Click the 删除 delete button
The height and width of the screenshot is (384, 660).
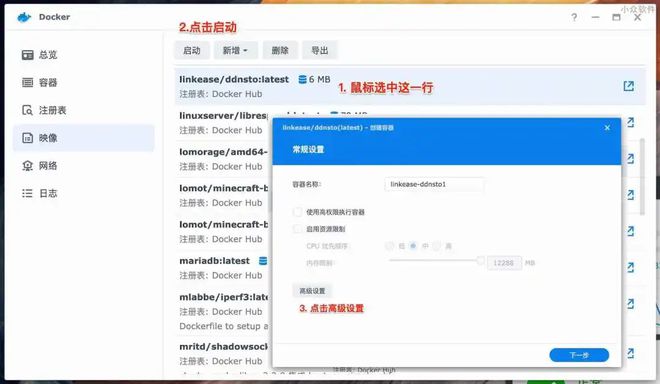pyautogui.click(x=280, y=51)
